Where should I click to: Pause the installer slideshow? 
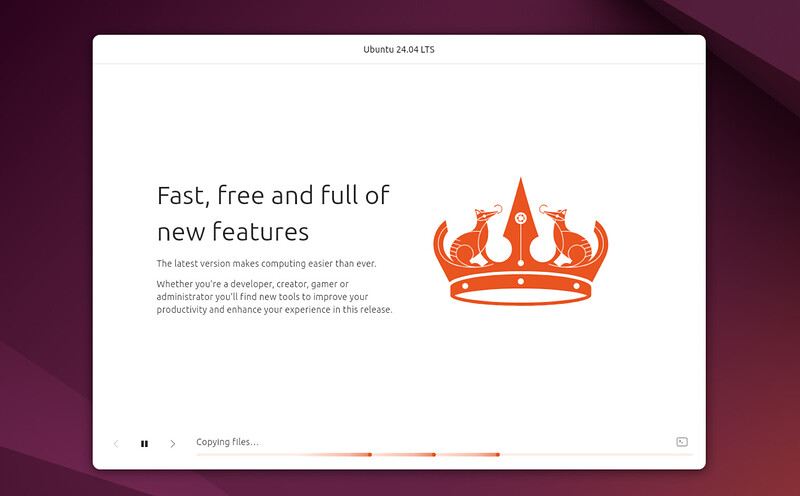click(x=144, y=444)
